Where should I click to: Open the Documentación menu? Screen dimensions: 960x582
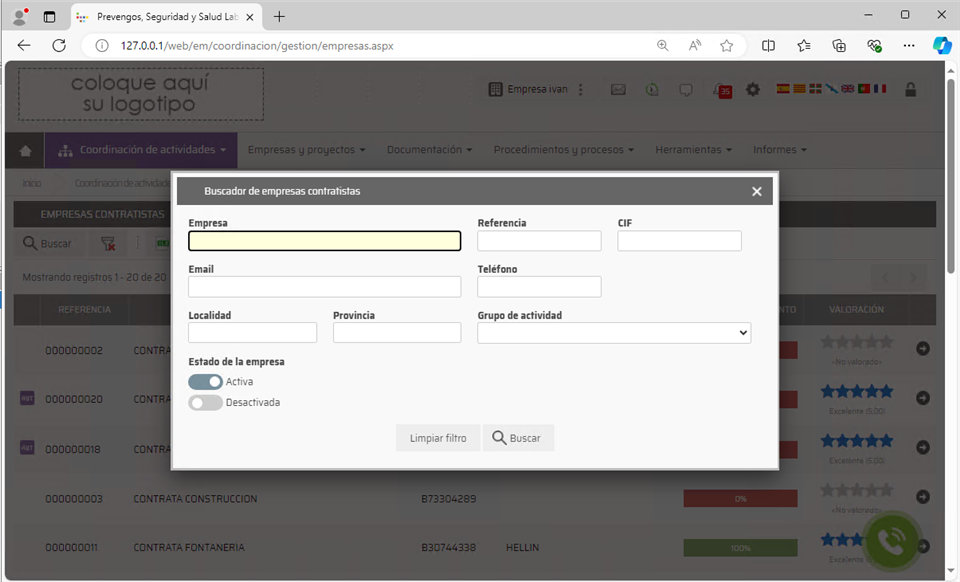click(429, 150)
